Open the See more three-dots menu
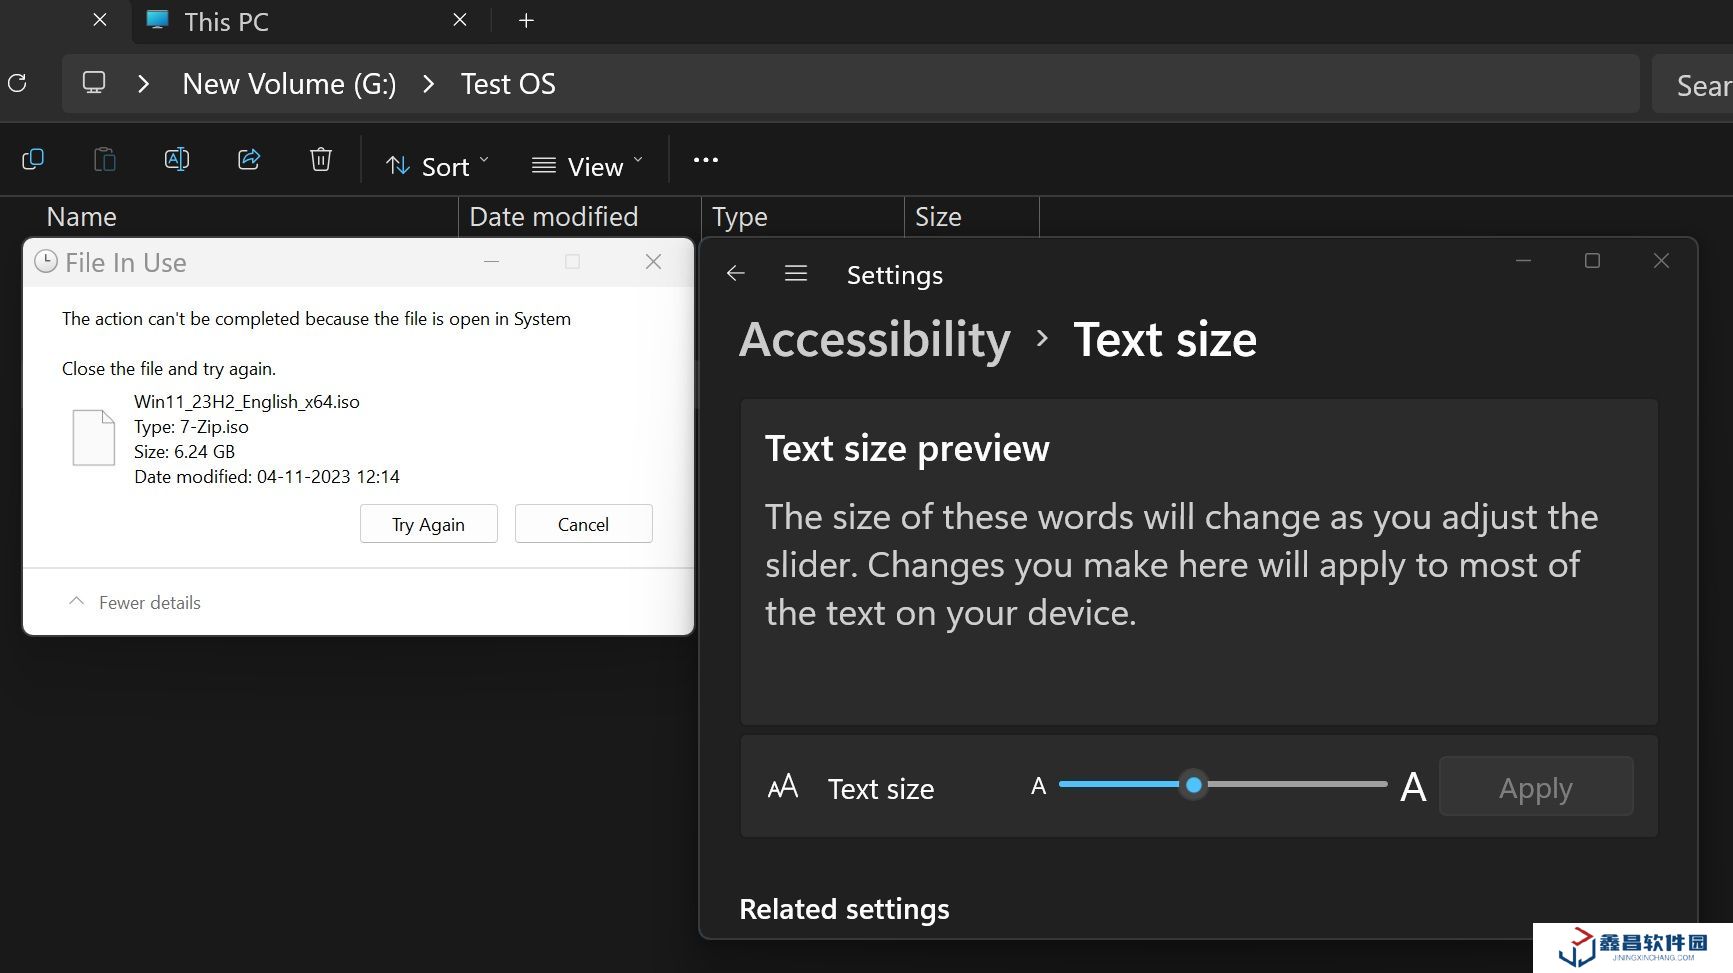 (706, 160)
